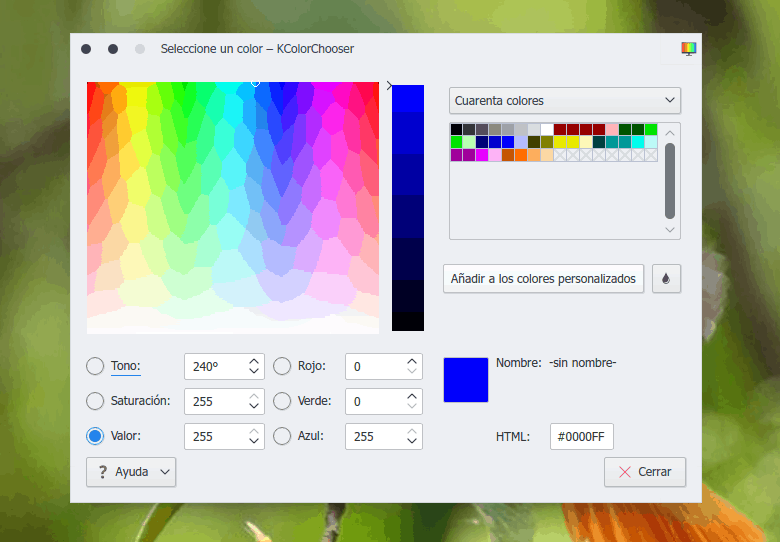Click the large blue current color preview
Viewport: 780px width, 542px height.
(x=466, y=380)
